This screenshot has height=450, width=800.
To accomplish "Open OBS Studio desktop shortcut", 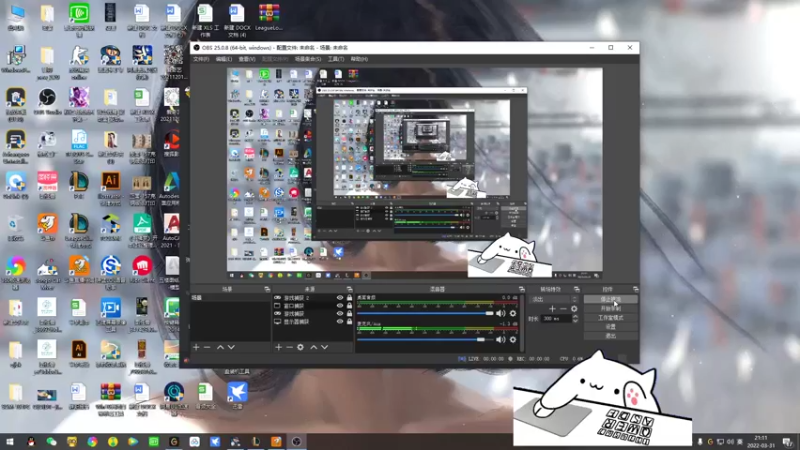I will pos(47,102).
